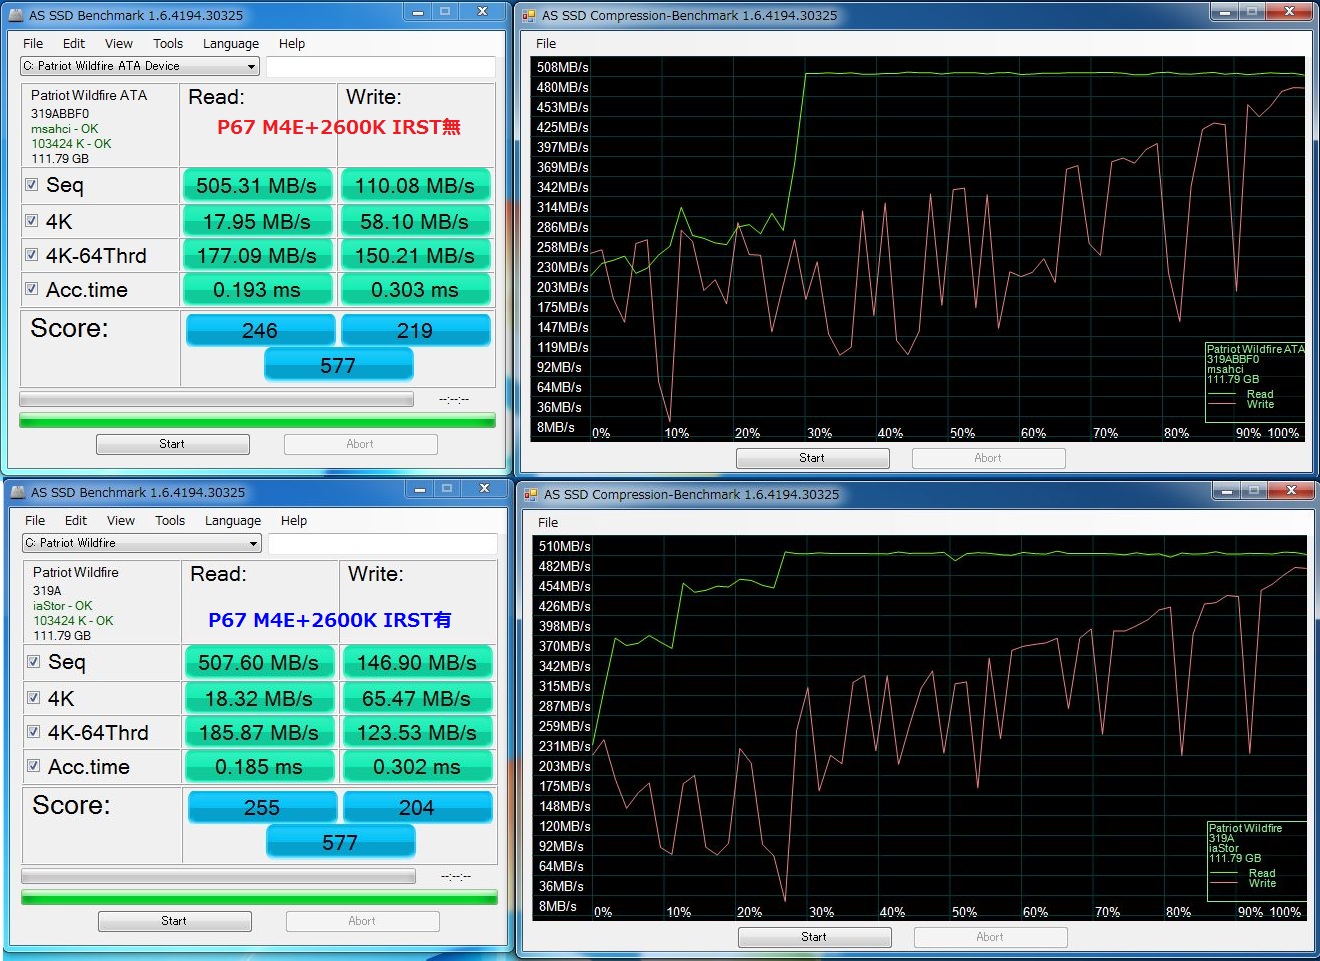Screen dimensions: 1320x961
Task: Click the 0.185 ms read access time
Action: tap(259, 766)
